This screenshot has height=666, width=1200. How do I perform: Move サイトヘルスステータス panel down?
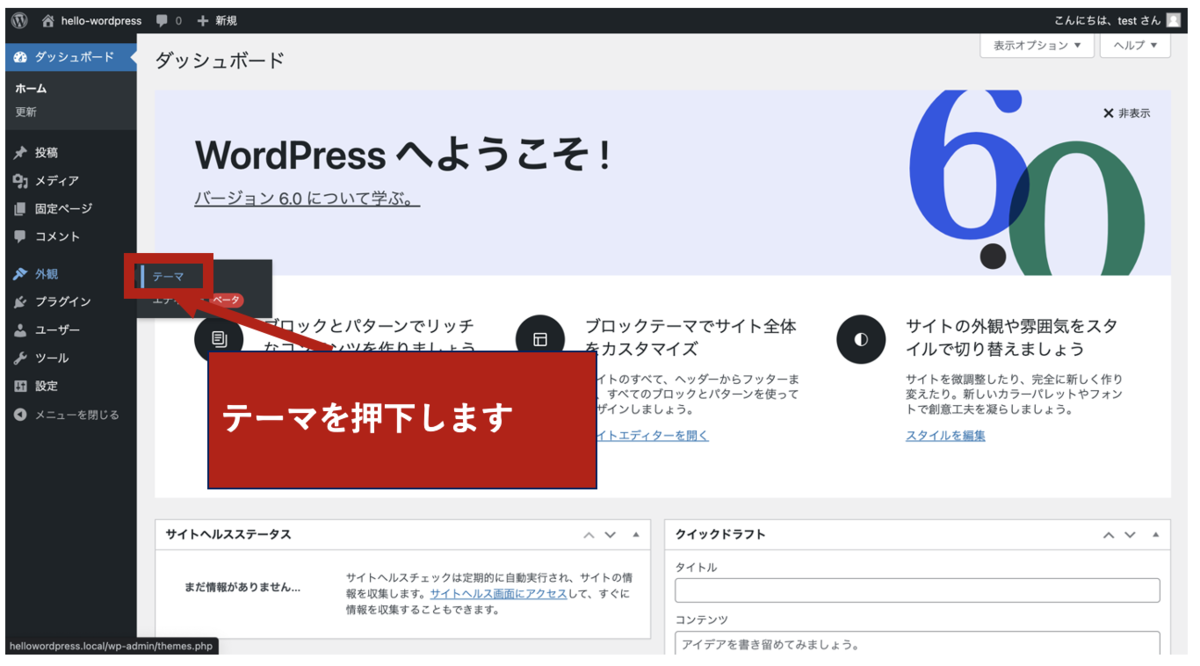[610, 536]
